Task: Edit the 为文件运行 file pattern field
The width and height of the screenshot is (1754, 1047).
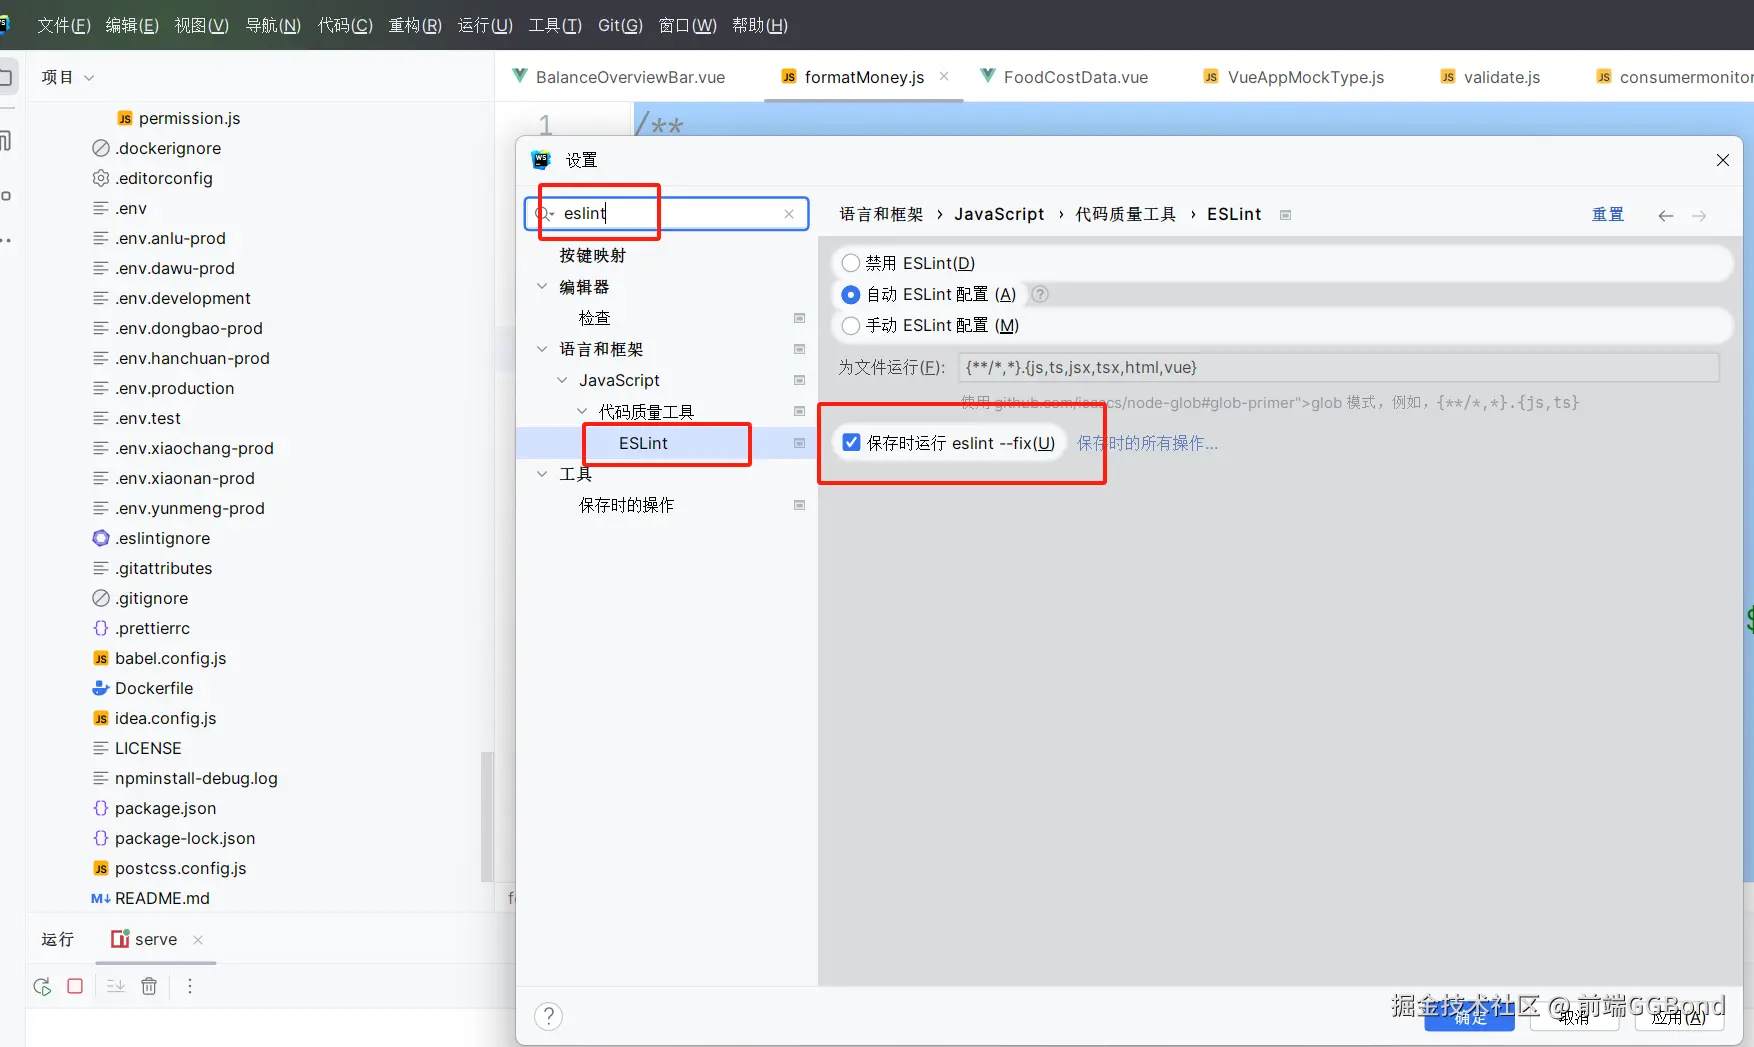Action: tap(1339, 367)
